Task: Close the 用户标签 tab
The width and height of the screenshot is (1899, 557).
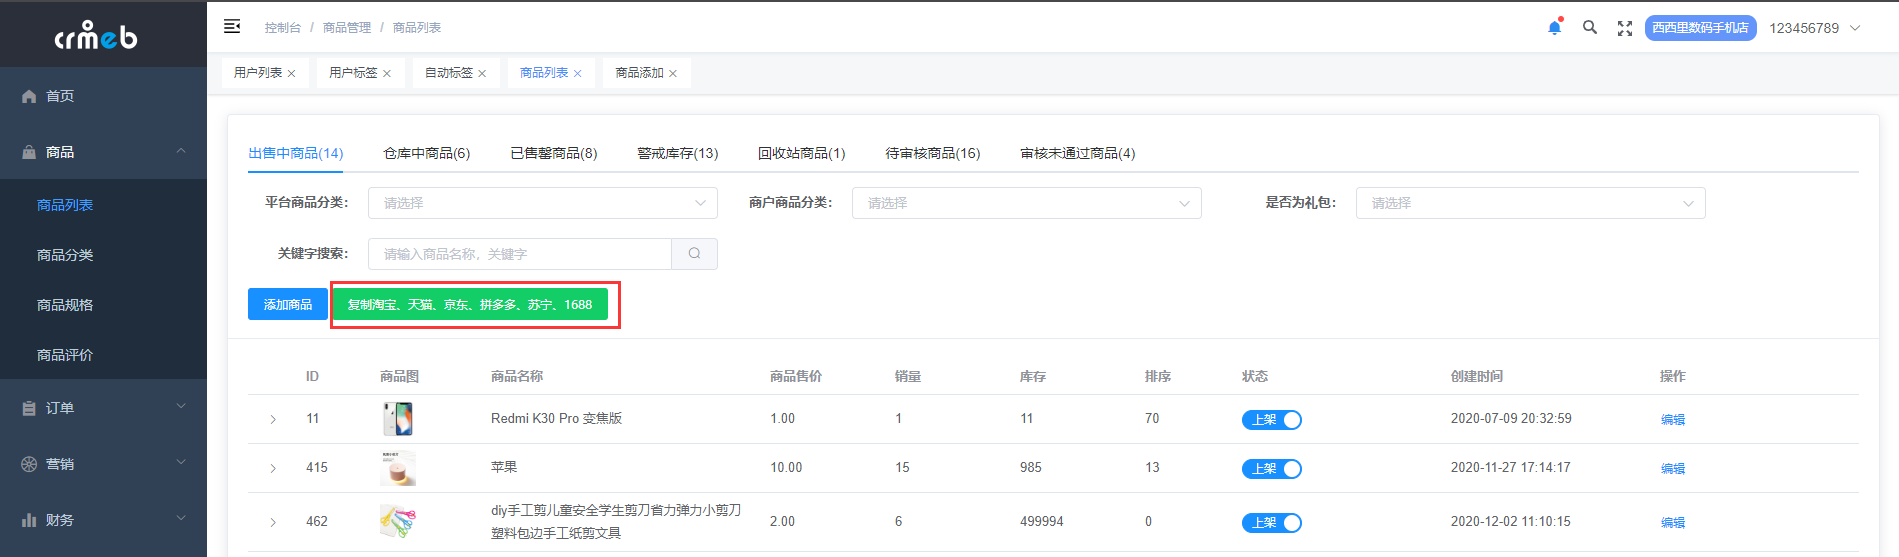Action: (387, 73)
